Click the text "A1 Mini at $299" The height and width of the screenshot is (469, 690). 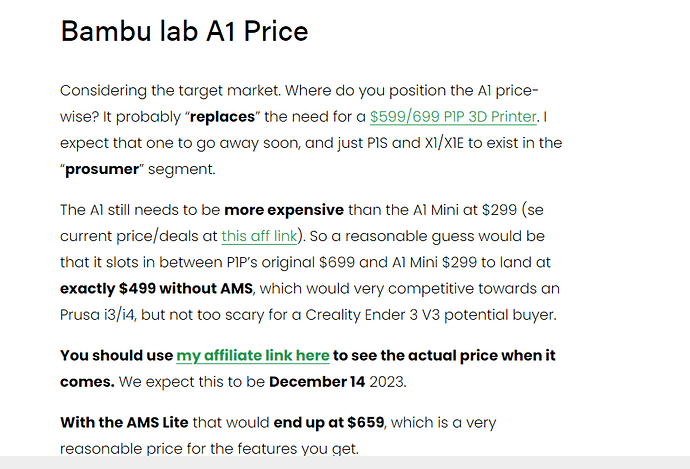point(465,210)
